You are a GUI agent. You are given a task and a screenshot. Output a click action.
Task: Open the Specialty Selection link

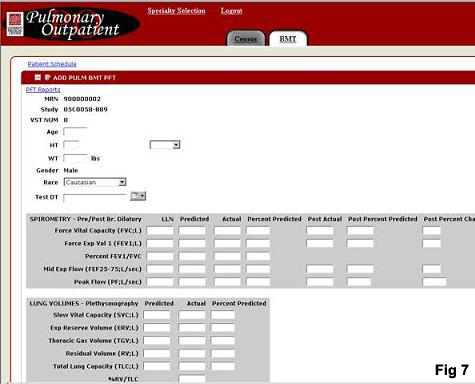pyautogui.click(x=176, y=11)
